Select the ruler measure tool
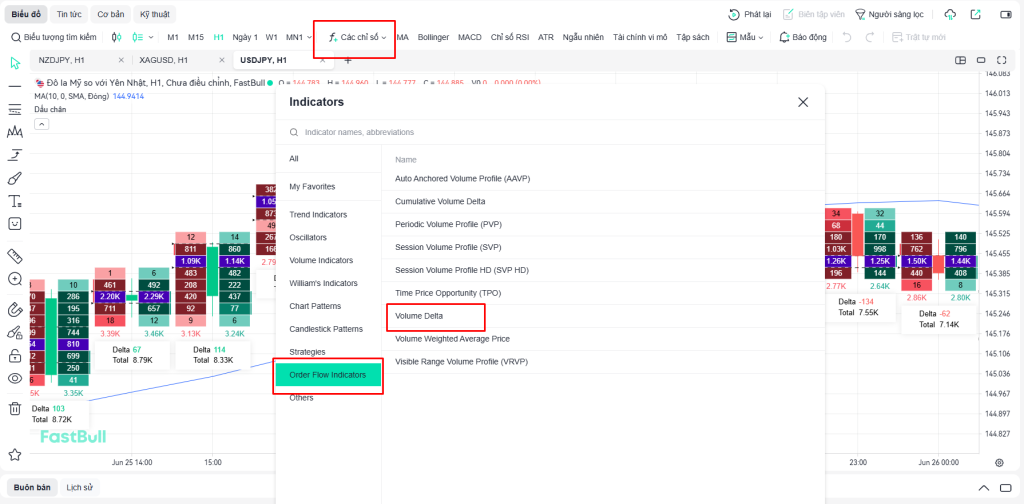The image size is (1024, 504). coord(14,255)
